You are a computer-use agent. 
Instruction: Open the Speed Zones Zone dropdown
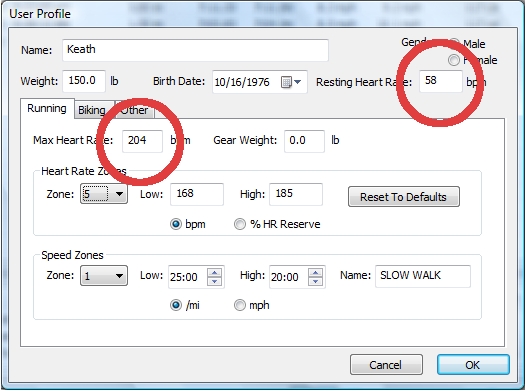(104, 276)
